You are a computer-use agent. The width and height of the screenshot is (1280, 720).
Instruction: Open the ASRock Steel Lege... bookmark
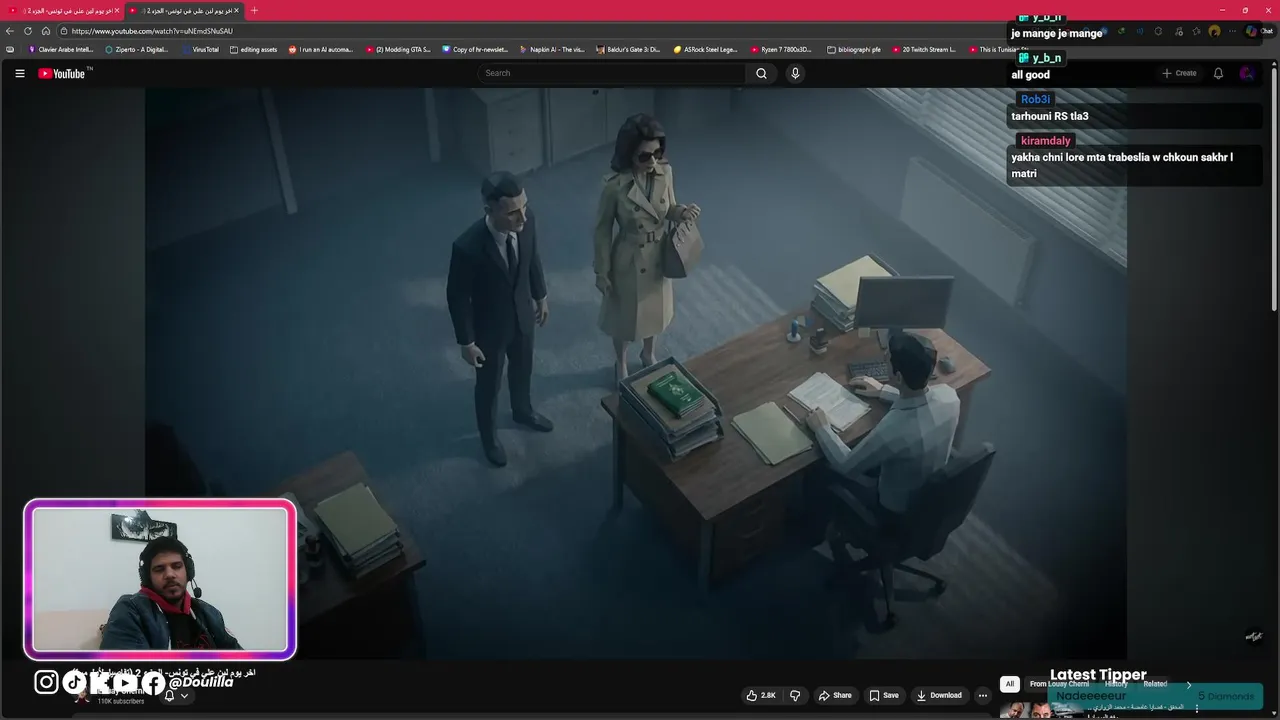[x=705, y=49]
